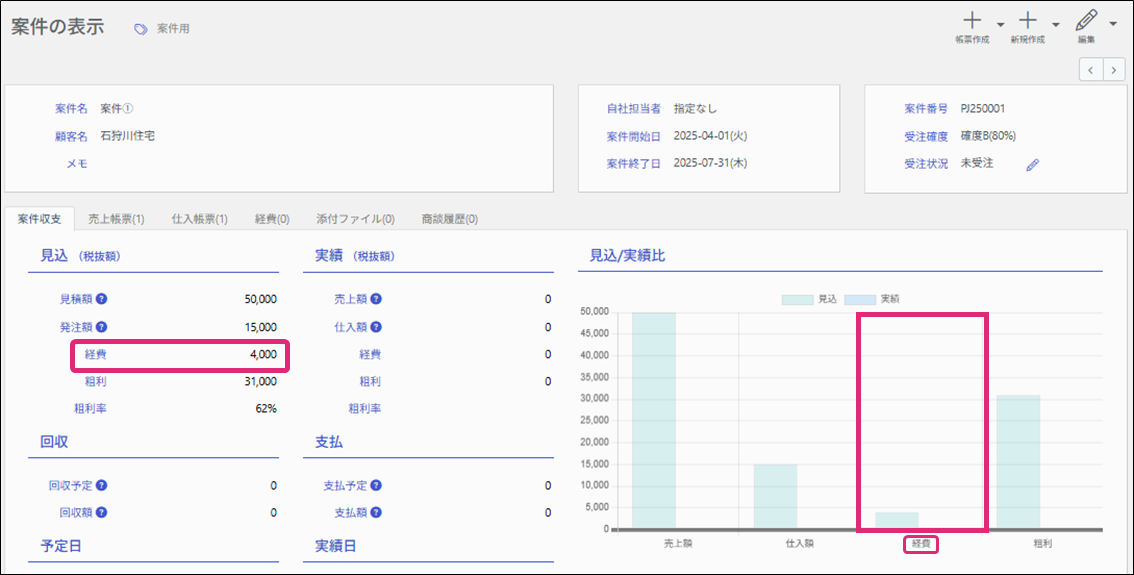Viewport: 1134px width, 575px height.
Task: Open help icon next to 売上額
Action: 376,299
